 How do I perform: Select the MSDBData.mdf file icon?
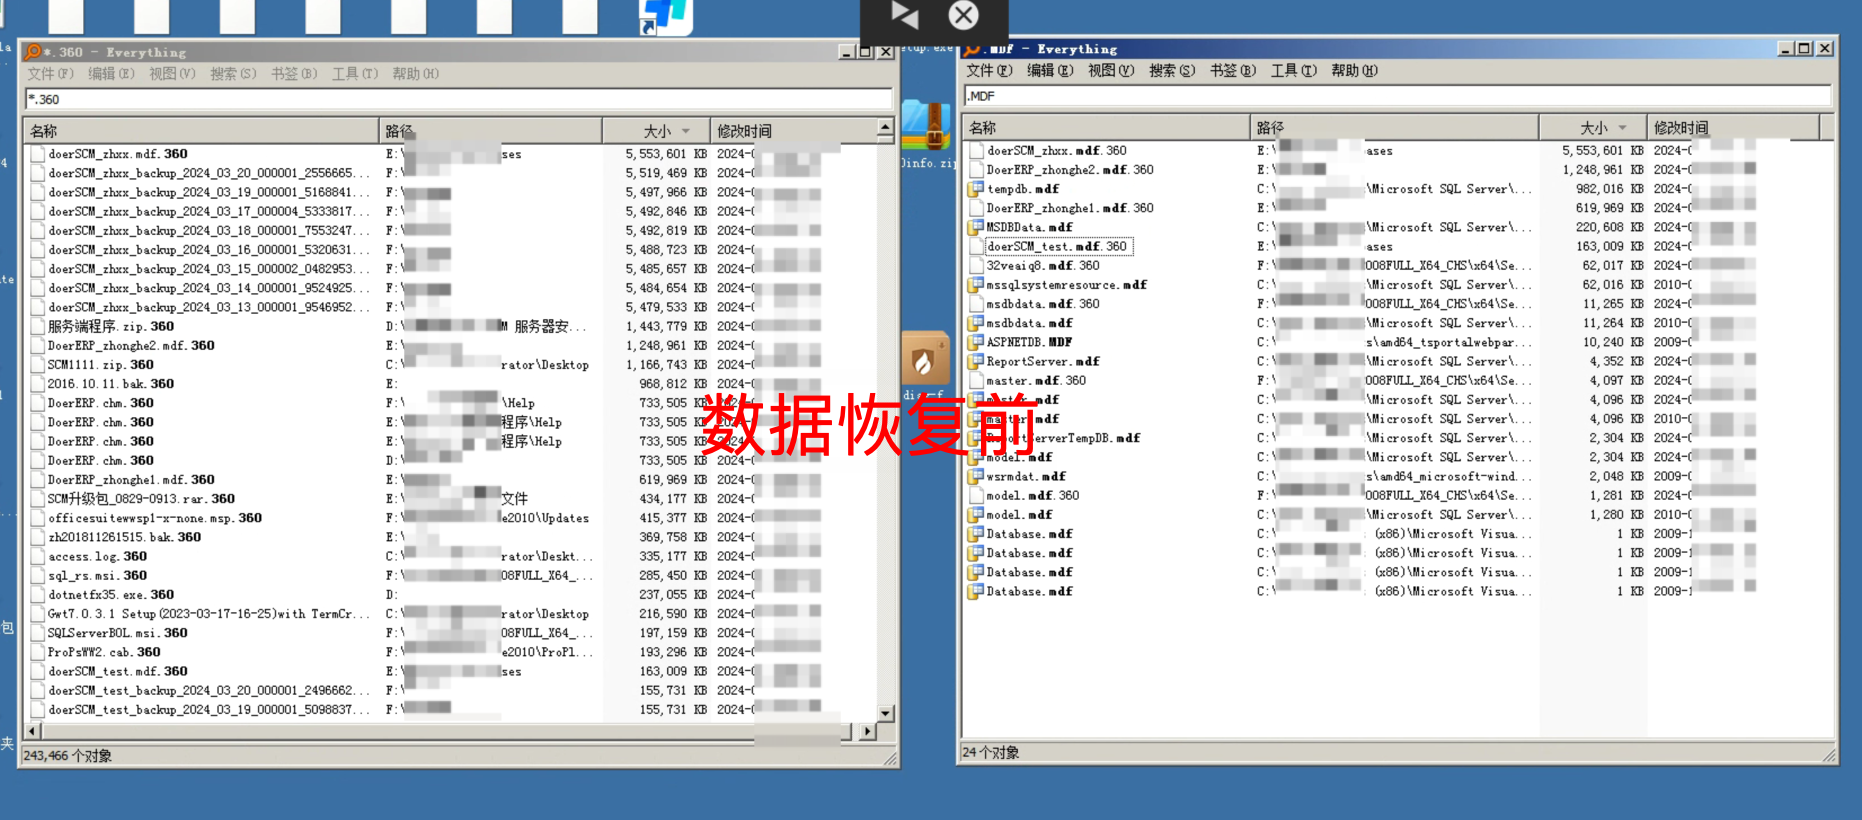pyautogui.click(x=976, y=227)
